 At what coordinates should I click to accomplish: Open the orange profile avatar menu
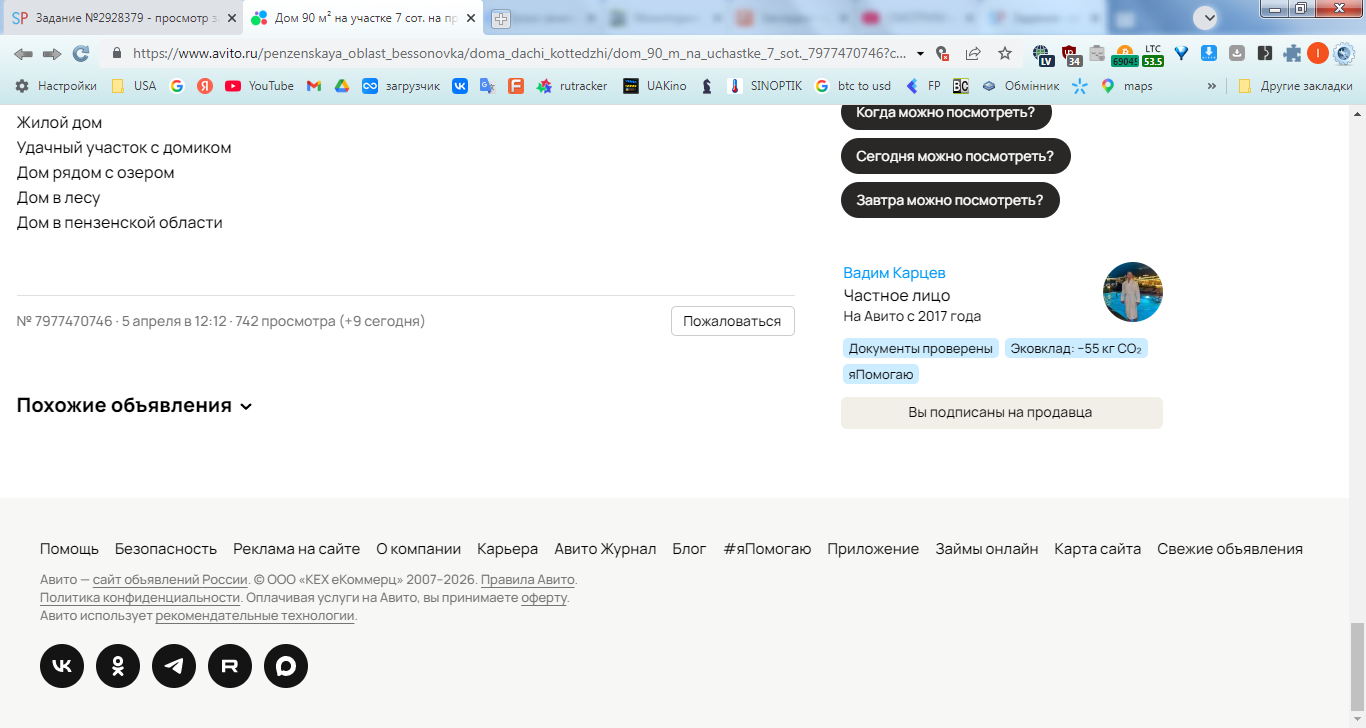[x=1318, y=53]
